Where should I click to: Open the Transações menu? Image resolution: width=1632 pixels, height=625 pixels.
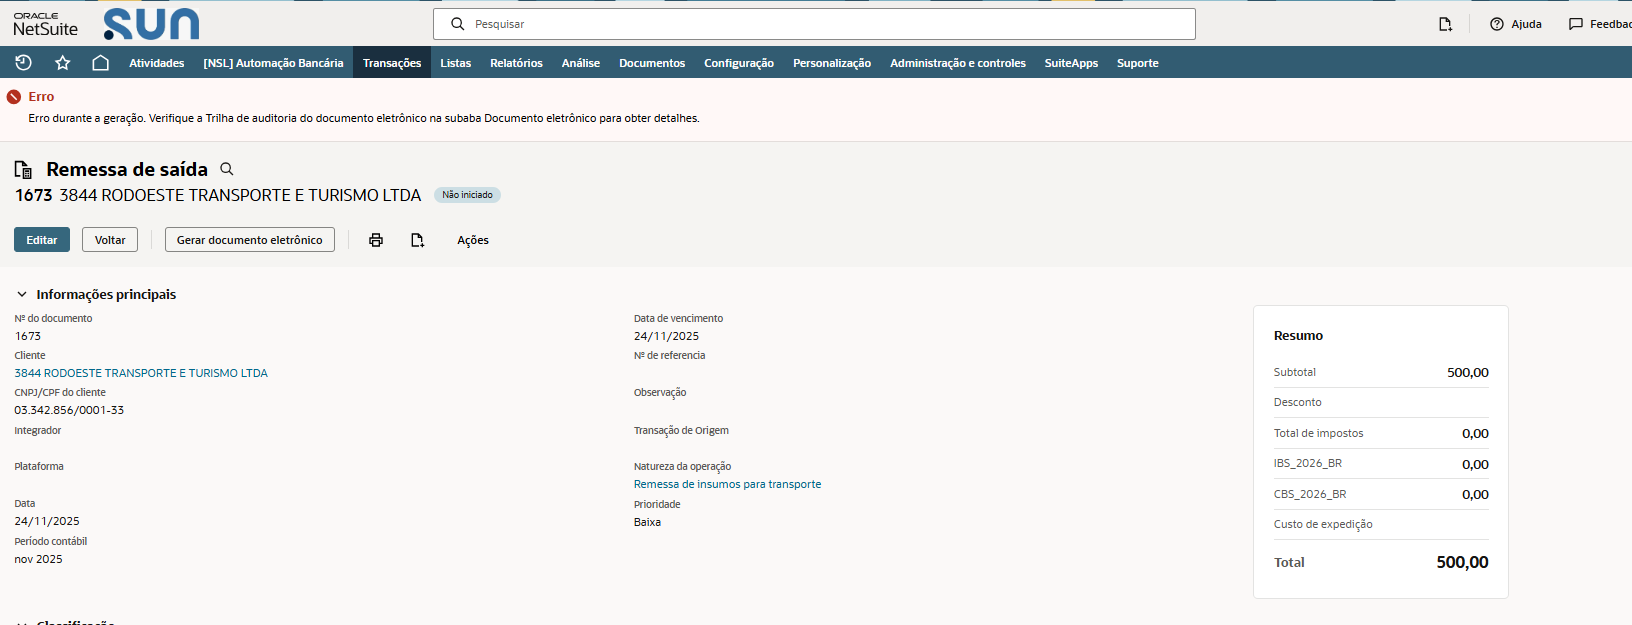pos(392,63)
